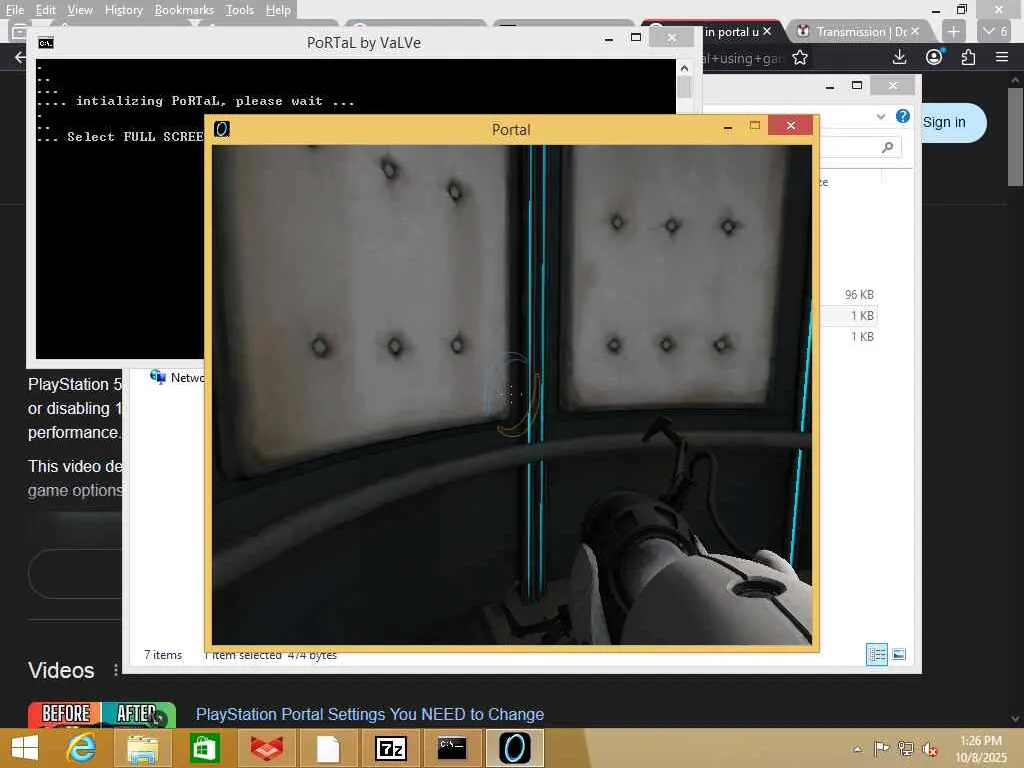Open 7-Zip from the taskbar
The height and width of the screenshot is (768, 1024).
(x=391, y=748)
